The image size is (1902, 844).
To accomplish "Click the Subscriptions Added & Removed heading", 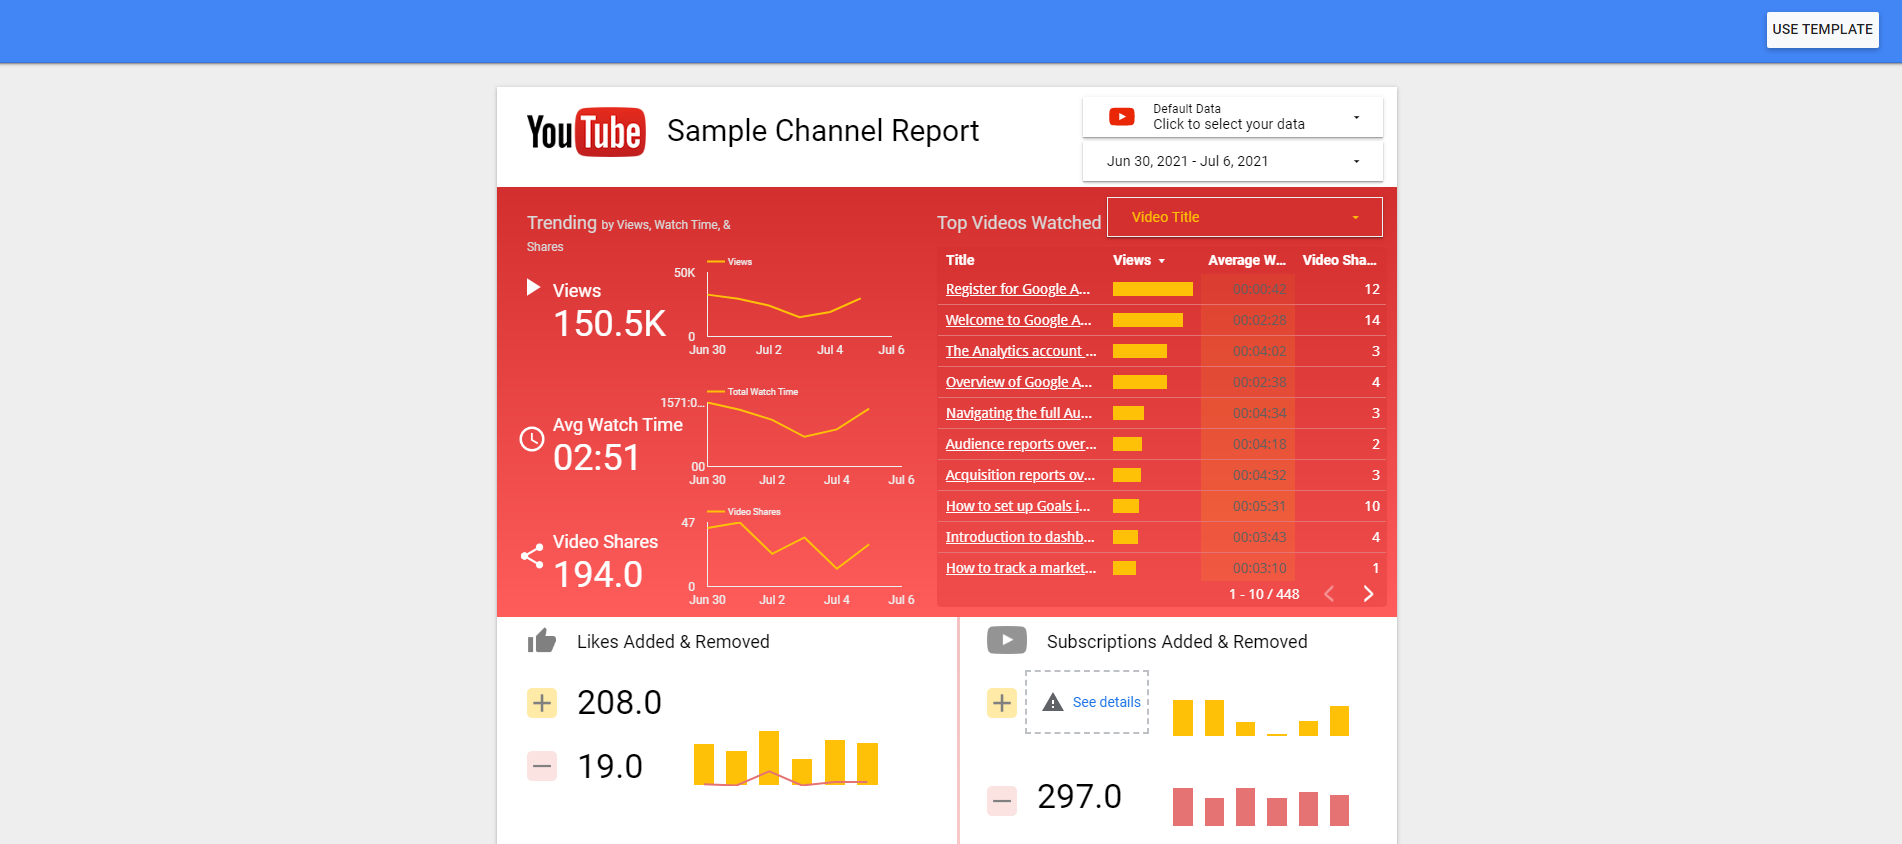I will tap(1177, 642).
